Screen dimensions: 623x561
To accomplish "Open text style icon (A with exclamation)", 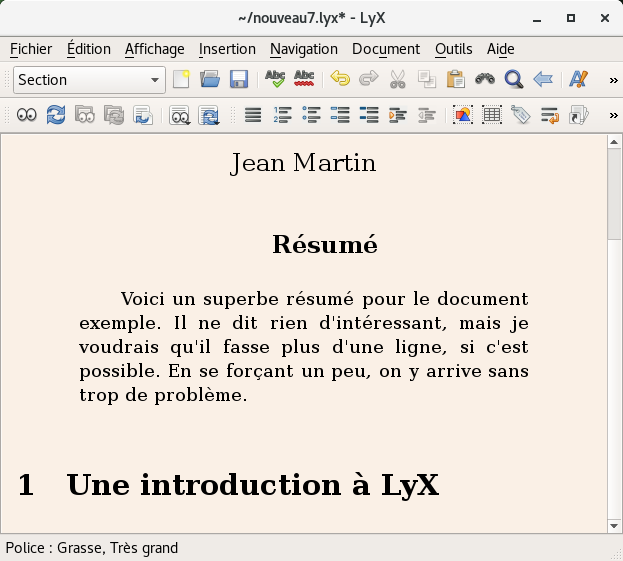I will 578,79.
